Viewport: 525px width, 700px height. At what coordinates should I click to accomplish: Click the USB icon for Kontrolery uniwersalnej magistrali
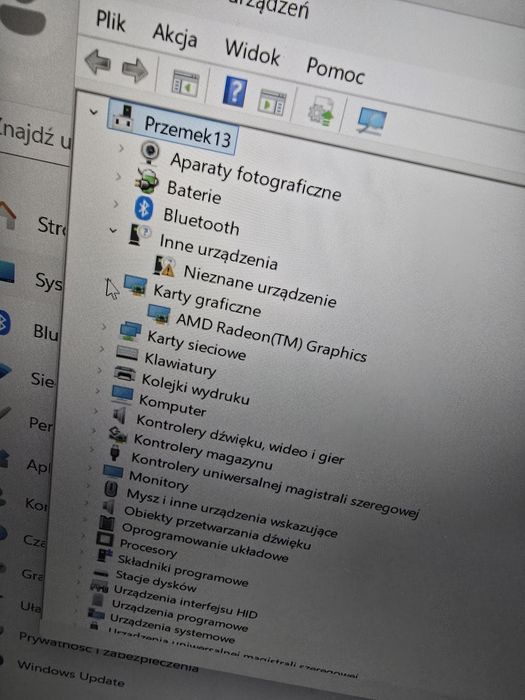[115, 452]
